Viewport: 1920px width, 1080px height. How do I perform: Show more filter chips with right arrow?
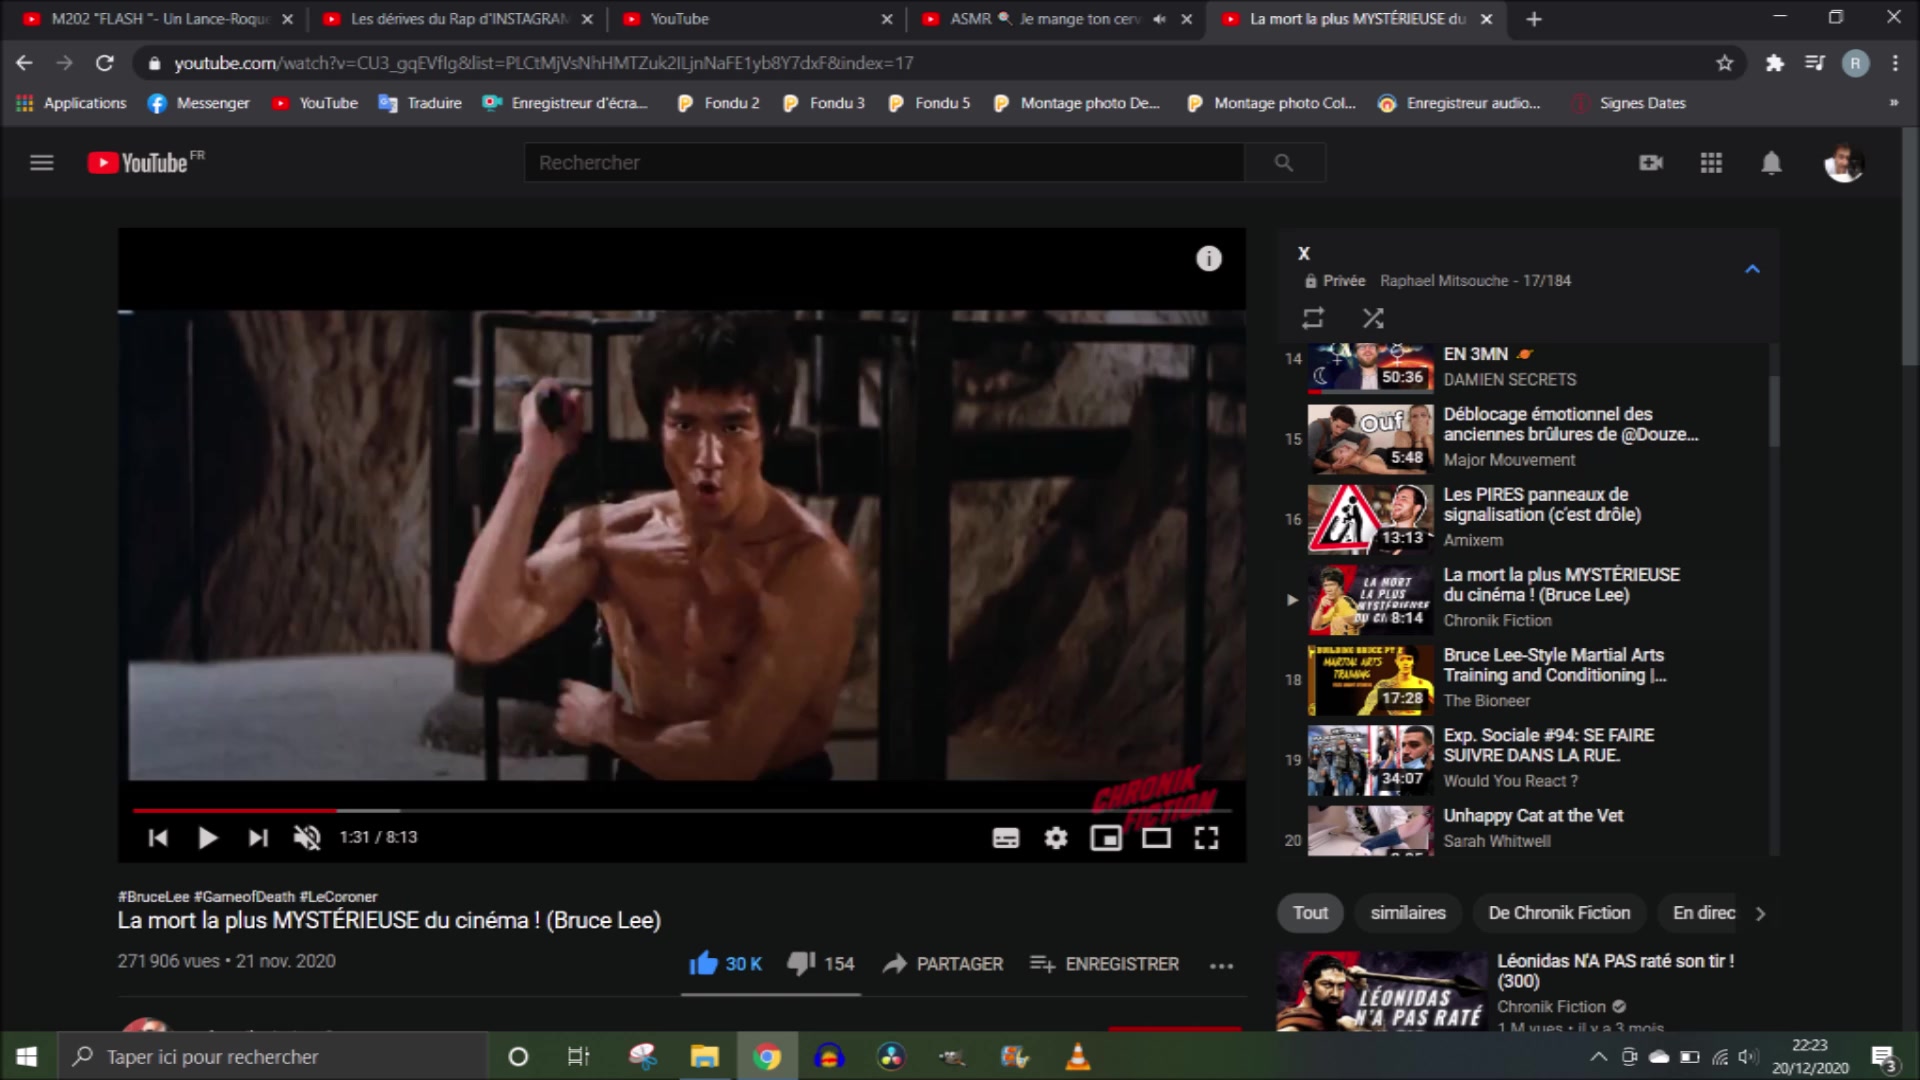pos(1761,913)
